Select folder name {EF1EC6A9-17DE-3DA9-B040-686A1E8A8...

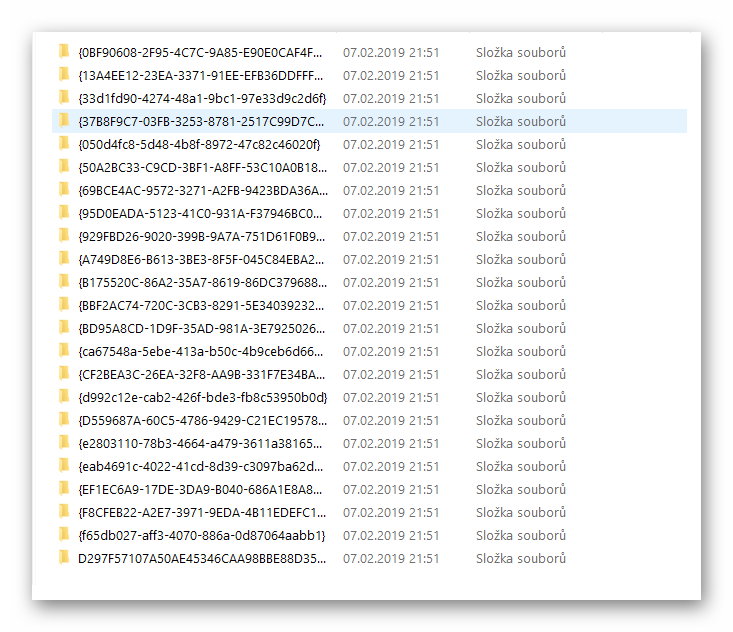coord(200,490)
